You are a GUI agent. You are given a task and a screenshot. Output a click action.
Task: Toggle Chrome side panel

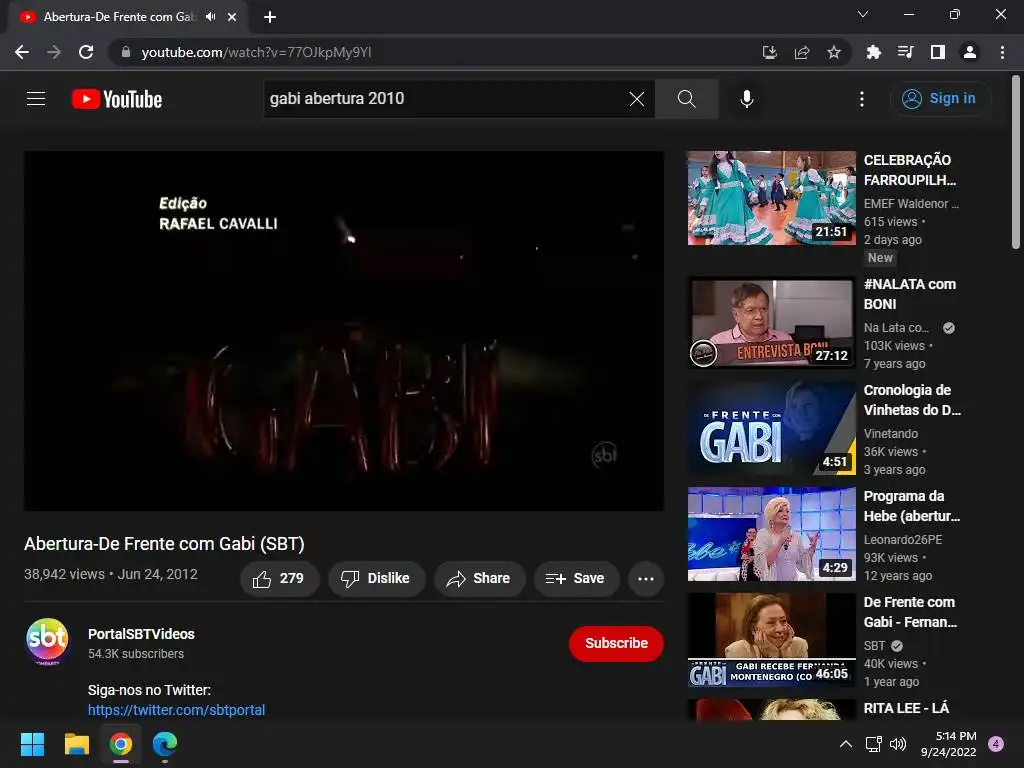click(x=938, y=52)
